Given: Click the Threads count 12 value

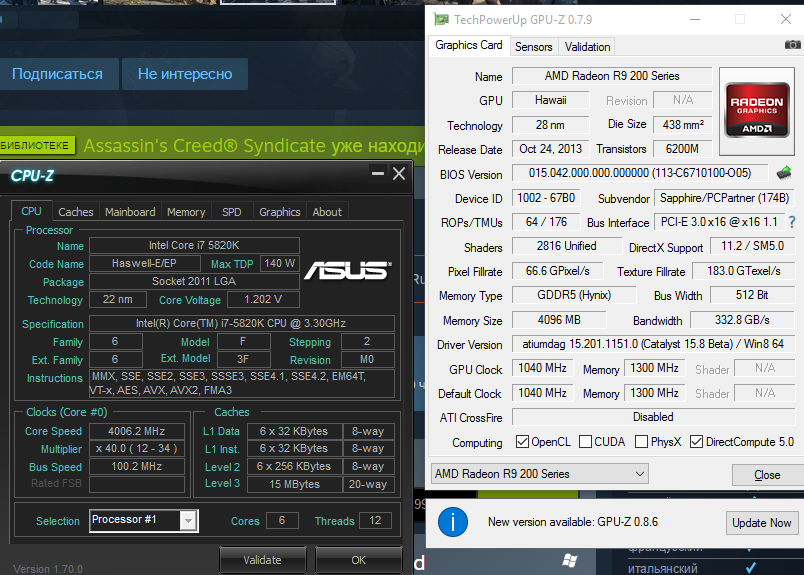Looking at the screenshot, I should click(x=375, y=520).
